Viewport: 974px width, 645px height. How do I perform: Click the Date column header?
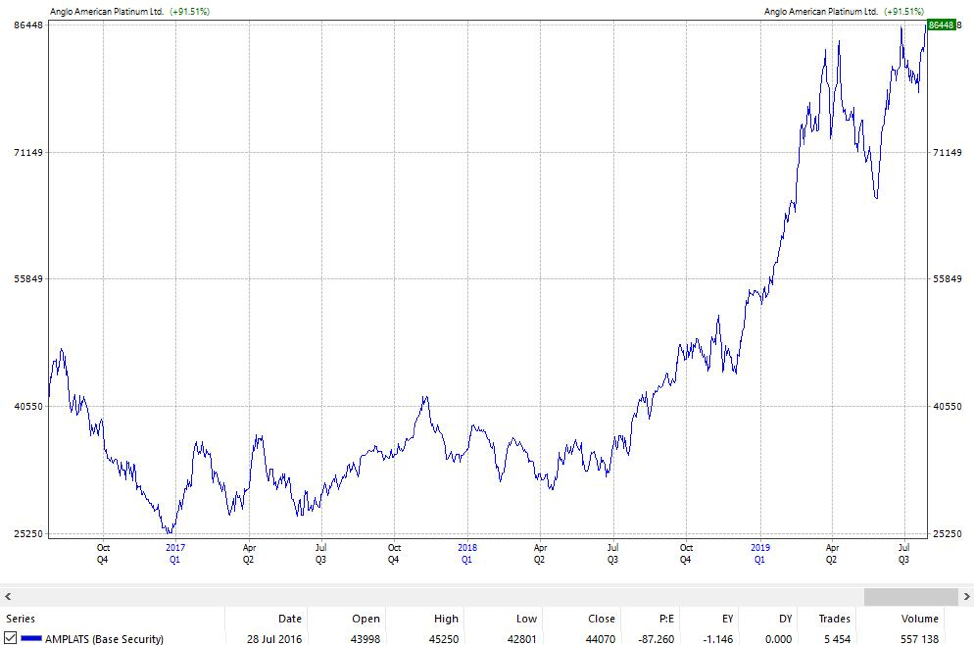point(290,619)
